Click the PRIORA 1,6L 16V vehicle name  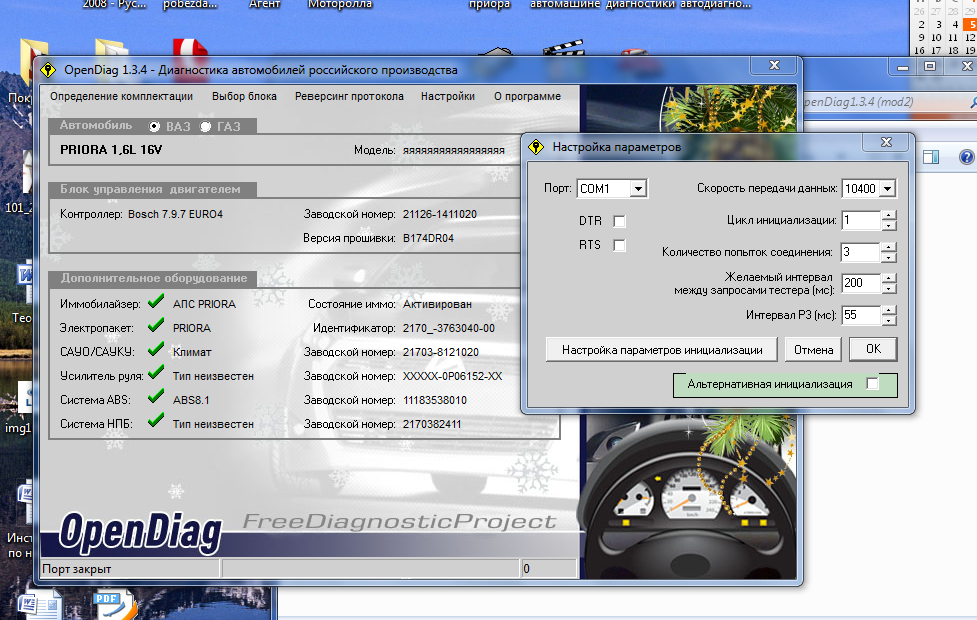pyautogui.click(x=111, y=150)
